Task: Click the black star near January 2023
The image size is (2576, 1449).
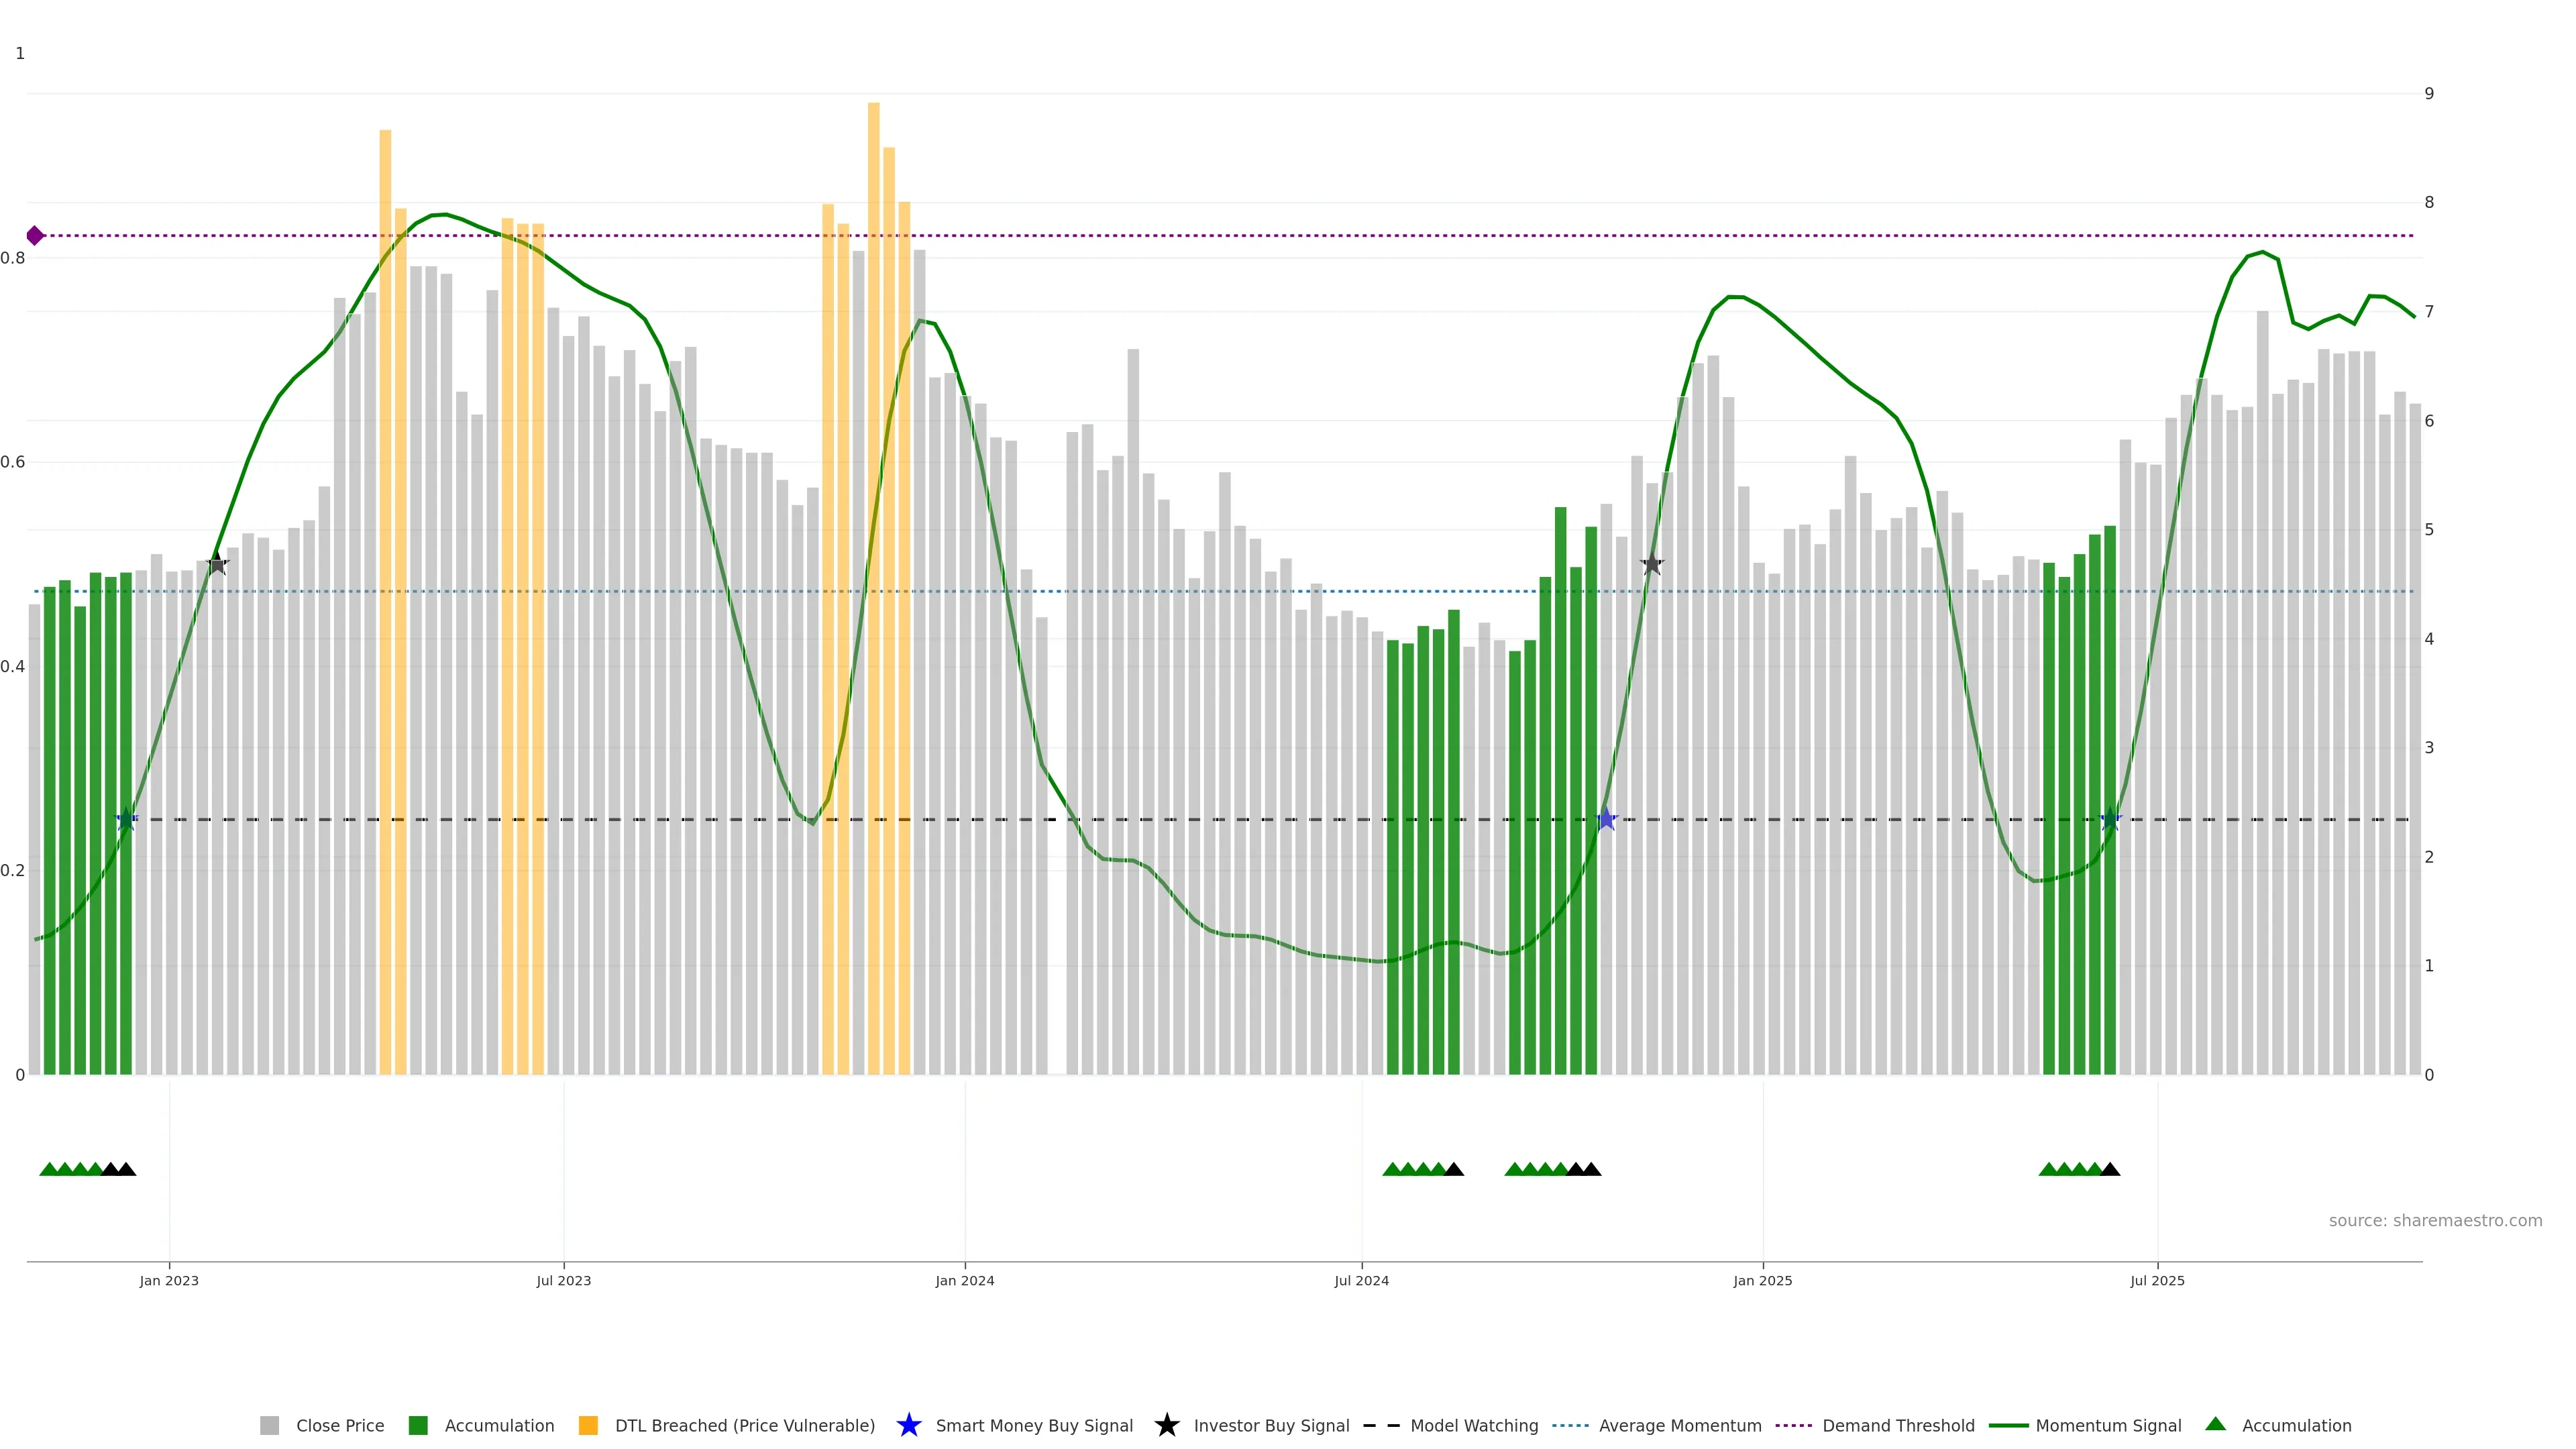Action: click(x=217, y=564)
